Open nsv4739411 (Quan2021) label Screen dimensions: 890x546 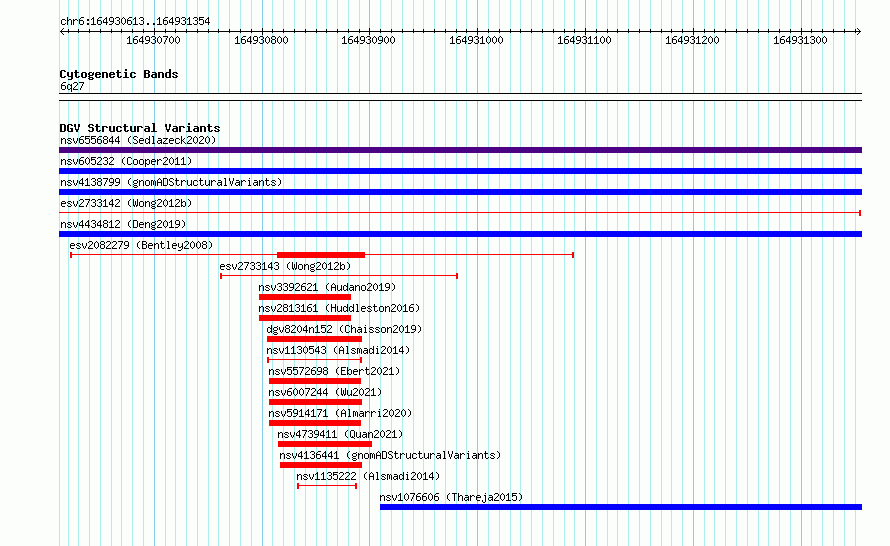tap(340, 434)
